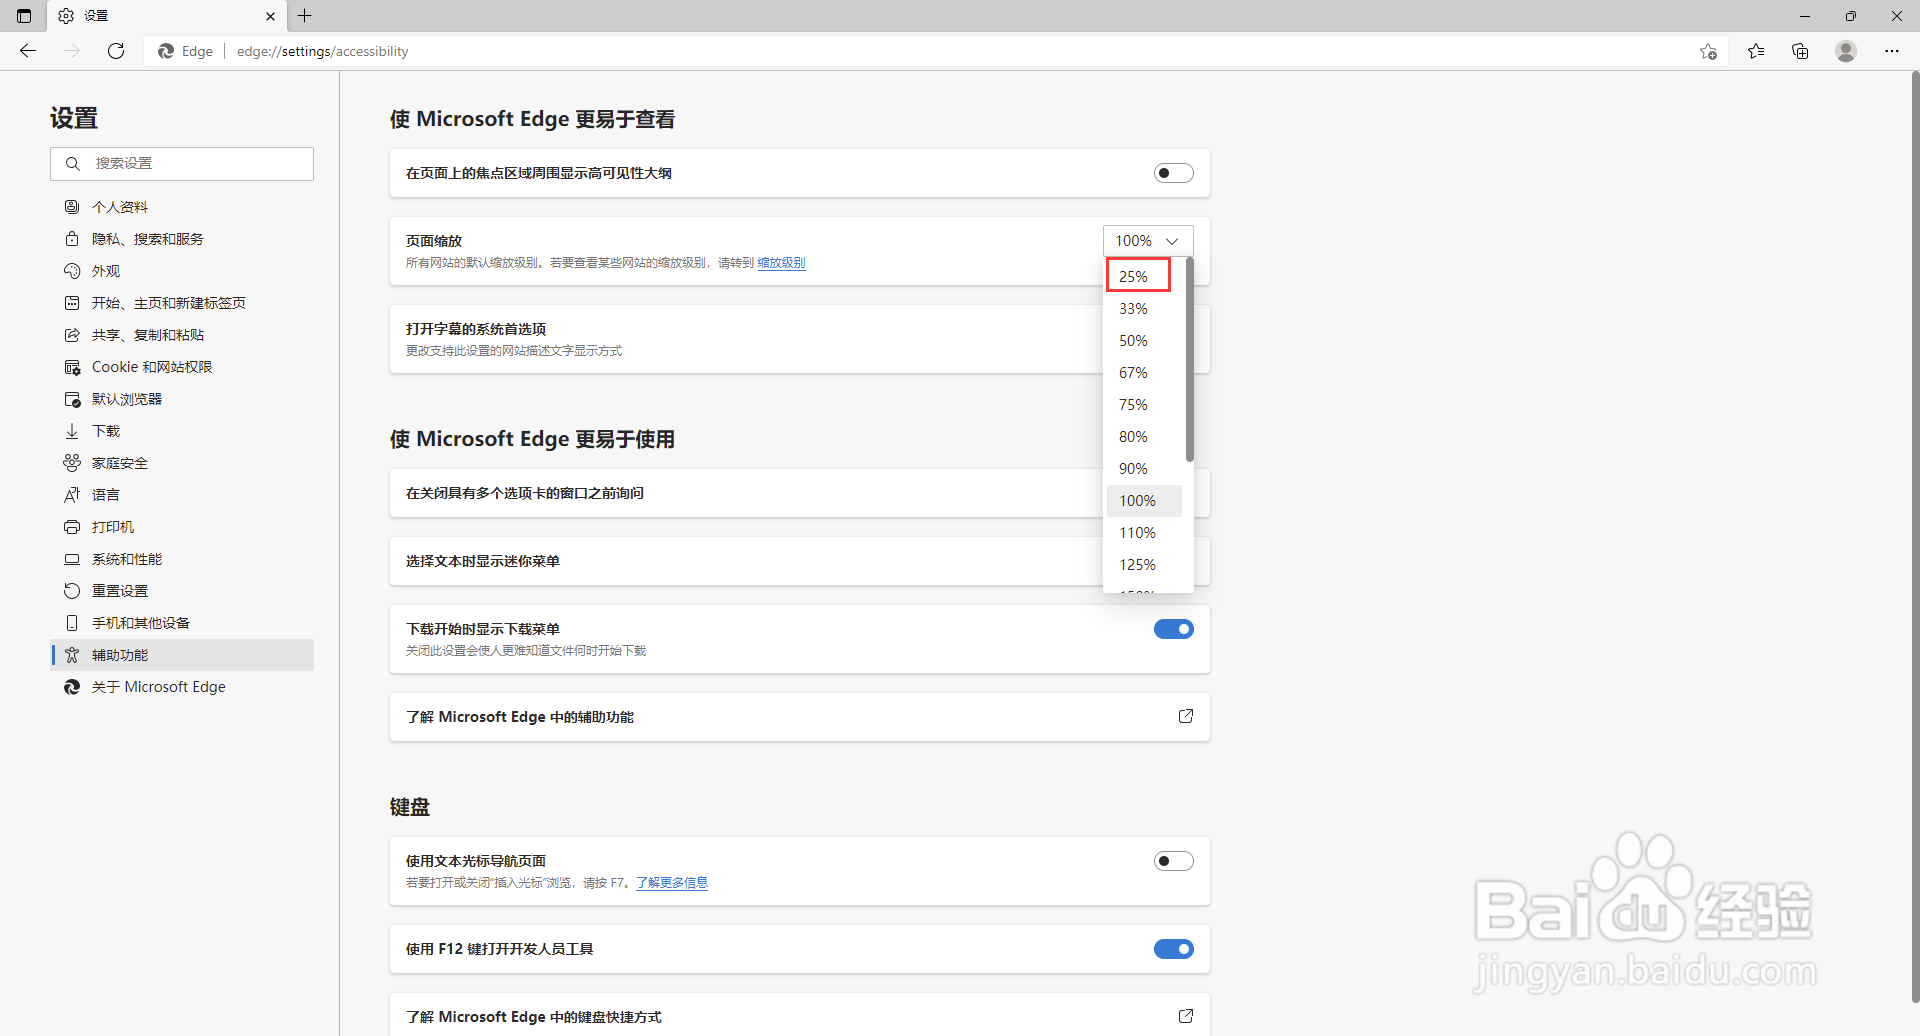The height and width of the screenshot is (1036, 1920).
Task: Click the 手机和其他设备 phone icon
Action: [x=72, y=623]
